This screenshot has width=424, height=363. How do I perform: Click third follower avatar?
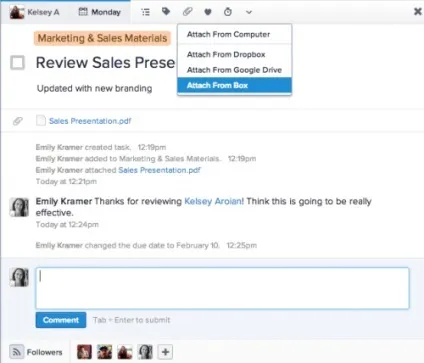125,352
